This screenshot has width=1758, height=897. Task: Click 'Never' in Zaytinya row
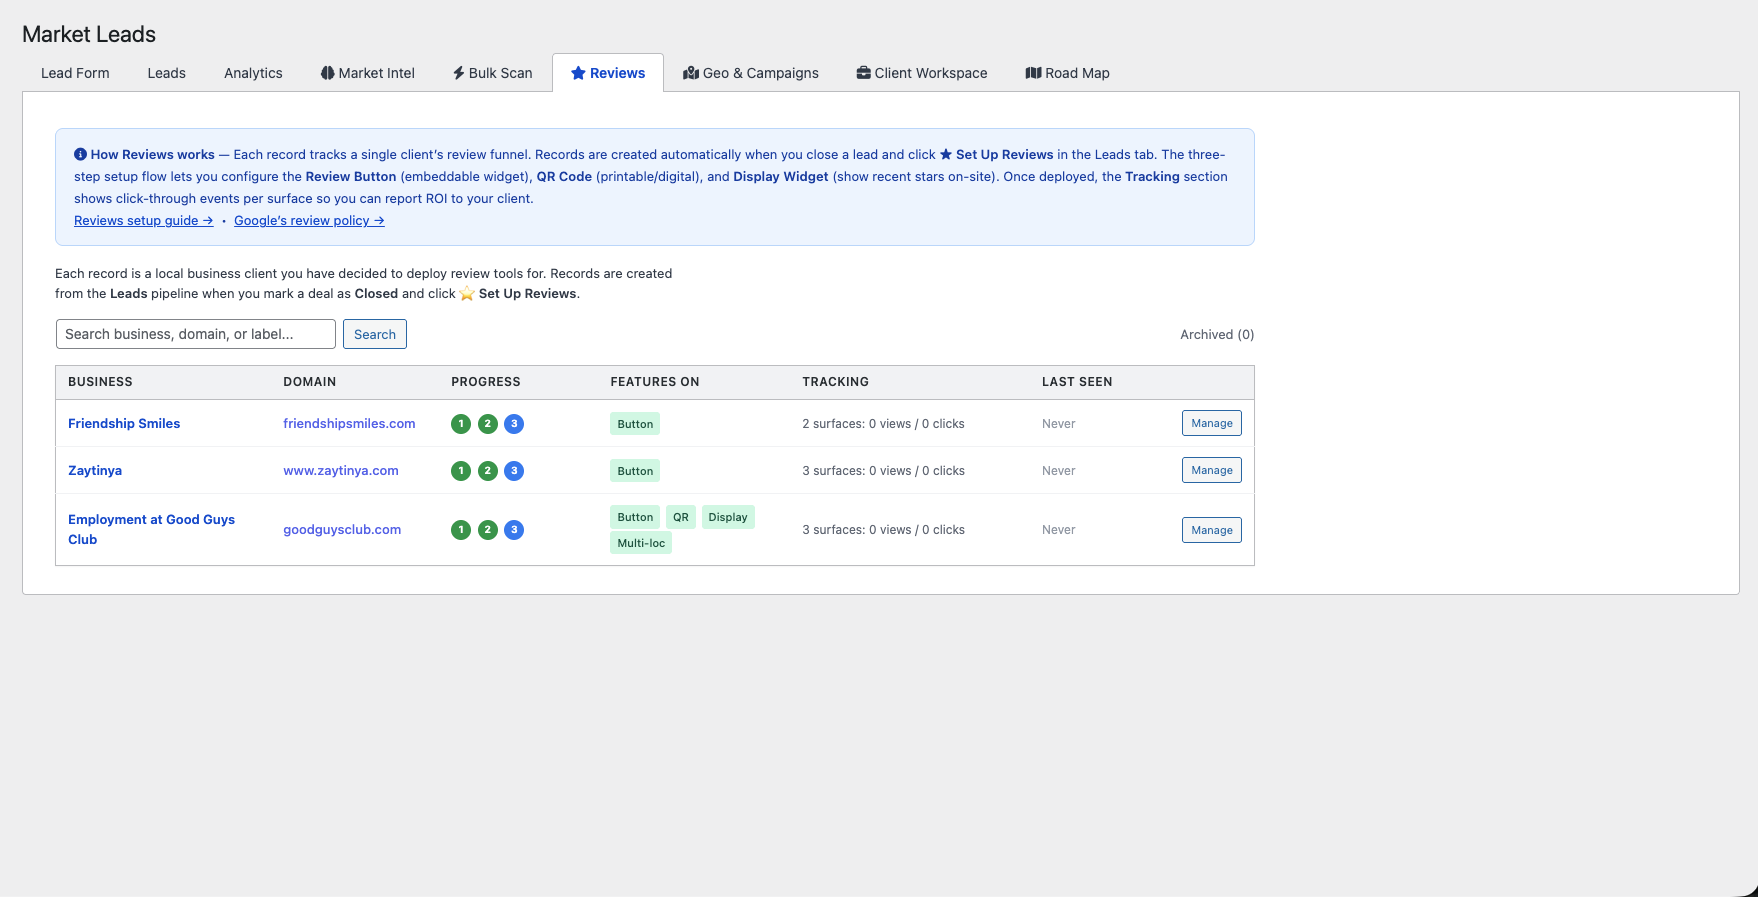[1059, 471]
